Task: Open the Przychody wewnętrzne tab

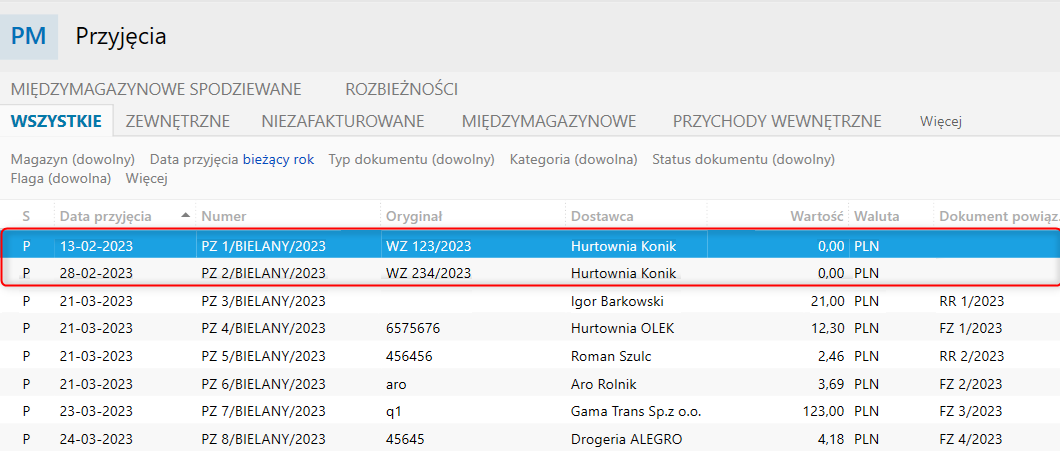Action: click(x=777, y=122)
